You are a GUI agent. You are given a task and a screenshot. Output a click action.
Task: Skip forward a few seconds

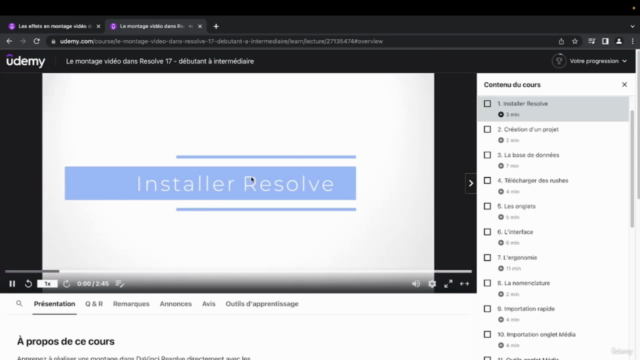[x=67, y=284]
